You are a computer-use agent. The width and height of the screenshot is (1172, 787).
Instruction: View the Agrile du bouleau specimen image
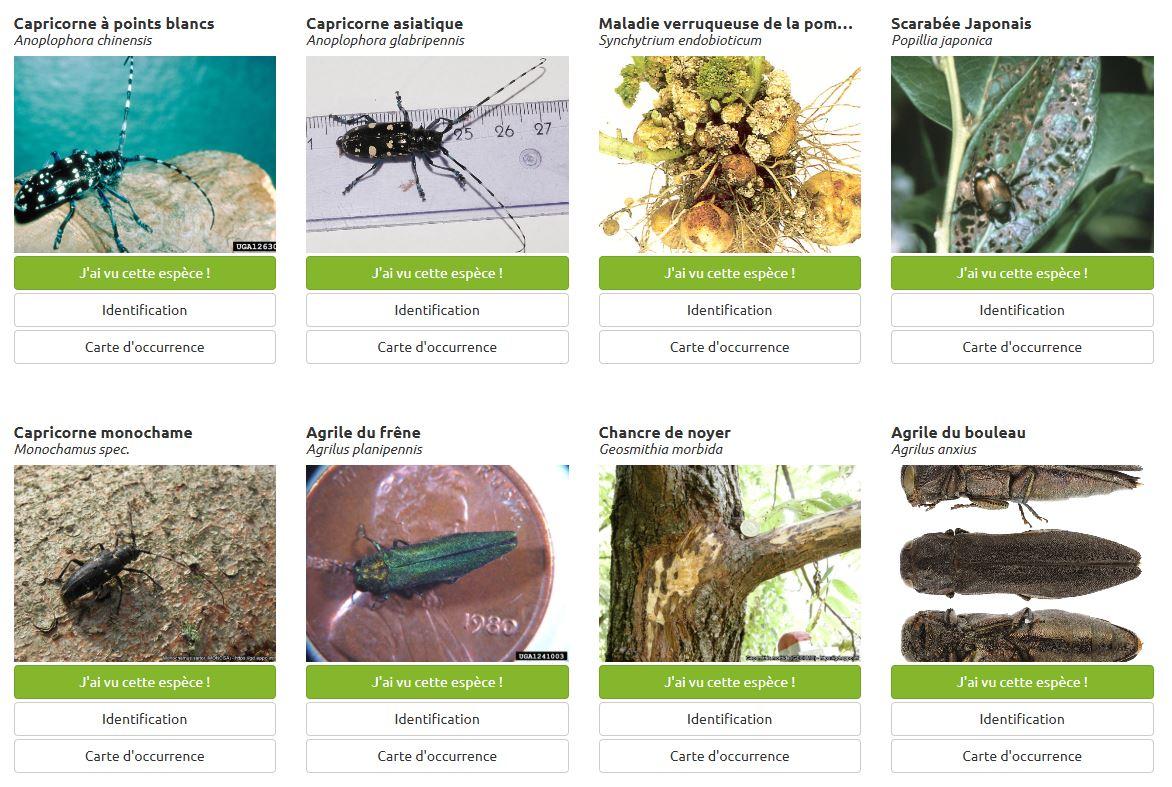tap(1022, 564)
